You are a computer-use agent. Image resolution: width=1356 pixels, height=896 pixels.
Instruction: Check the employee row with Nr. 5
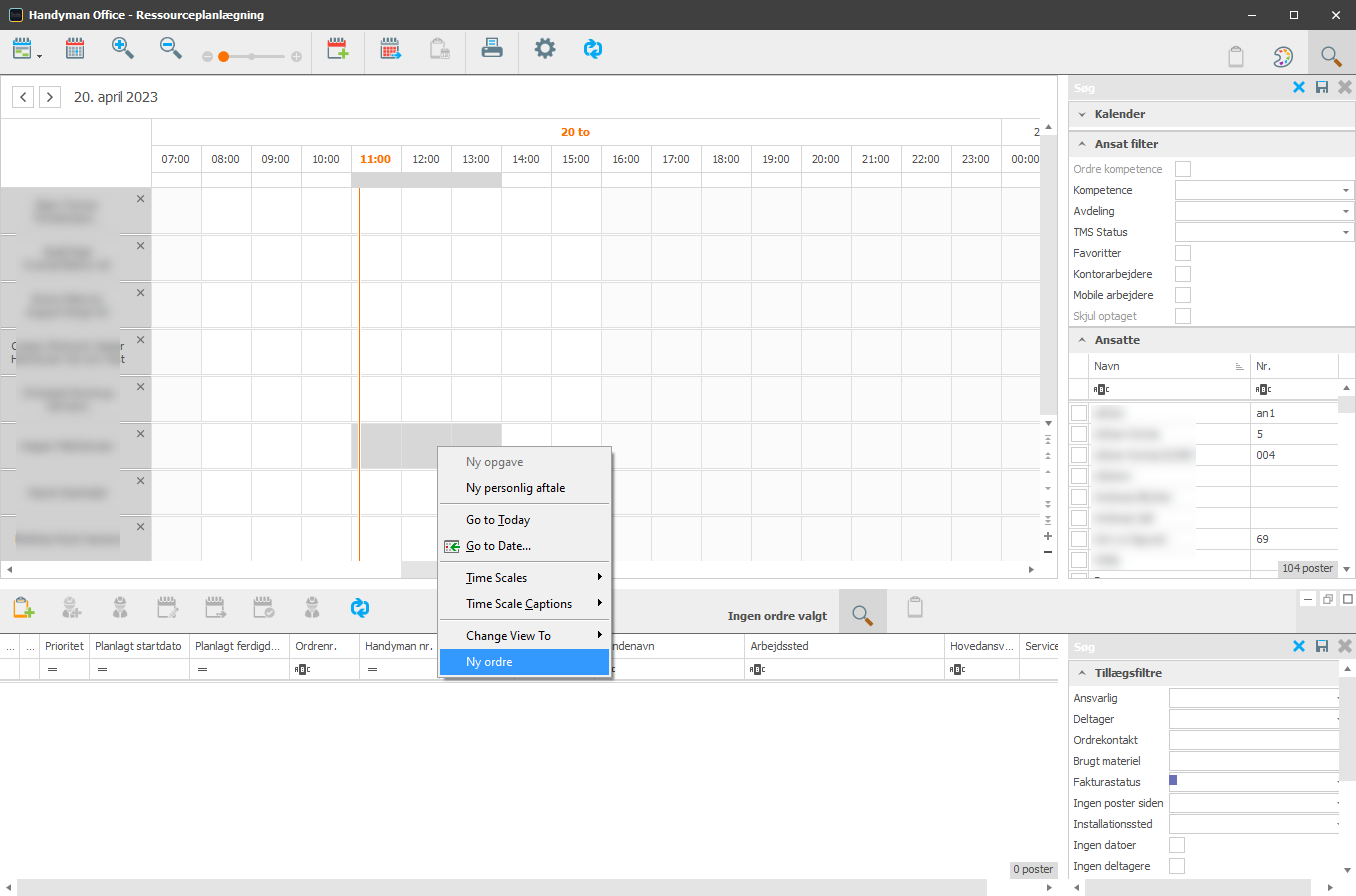click(x=1079, y=434)
